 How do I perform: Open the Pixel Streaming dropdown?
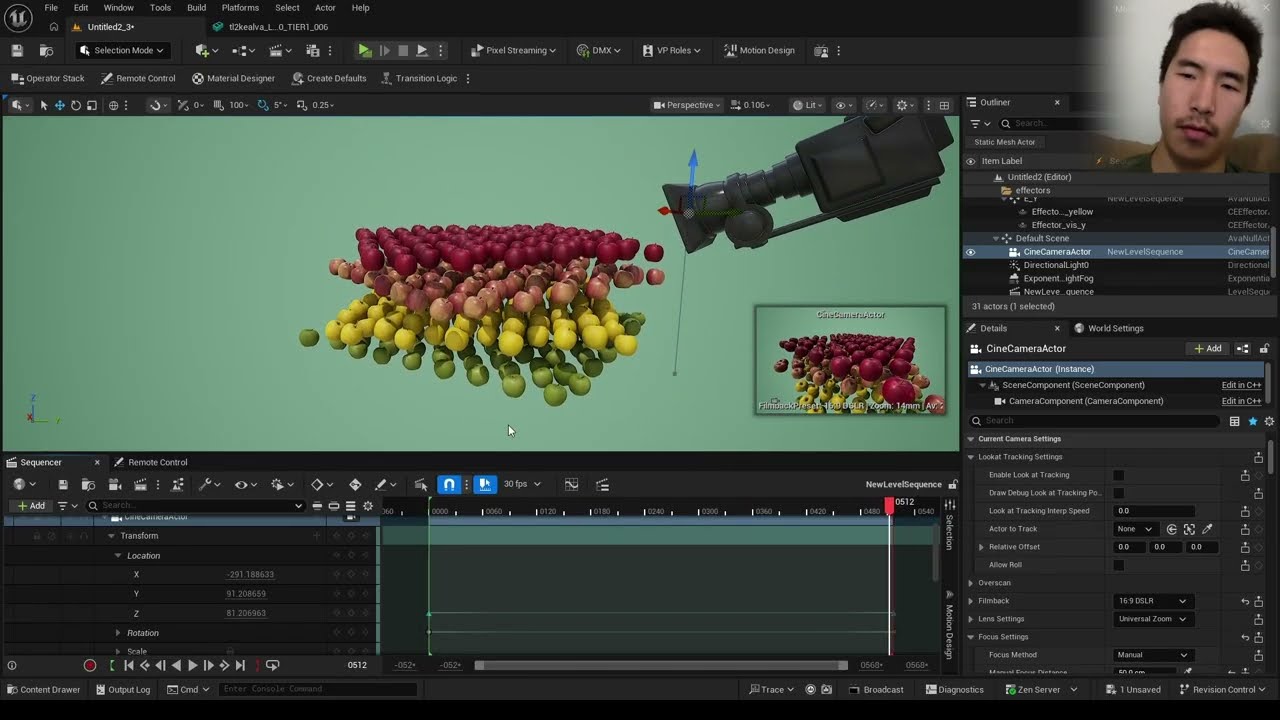coord(514,50)
